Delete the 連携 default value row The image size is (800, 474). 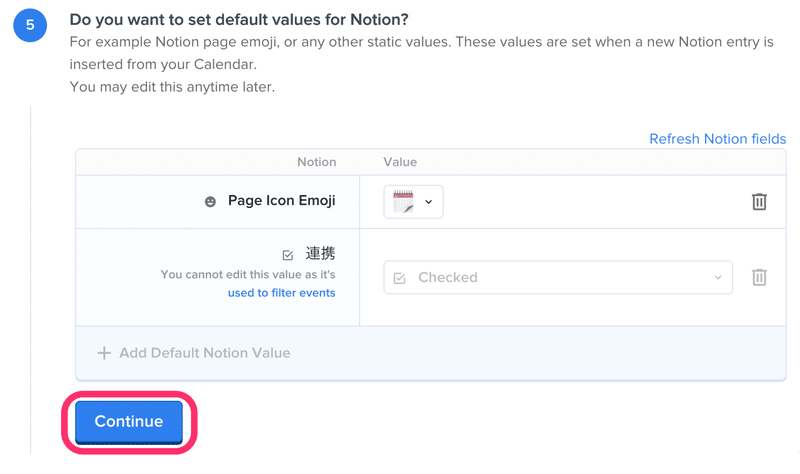(759, 277)
